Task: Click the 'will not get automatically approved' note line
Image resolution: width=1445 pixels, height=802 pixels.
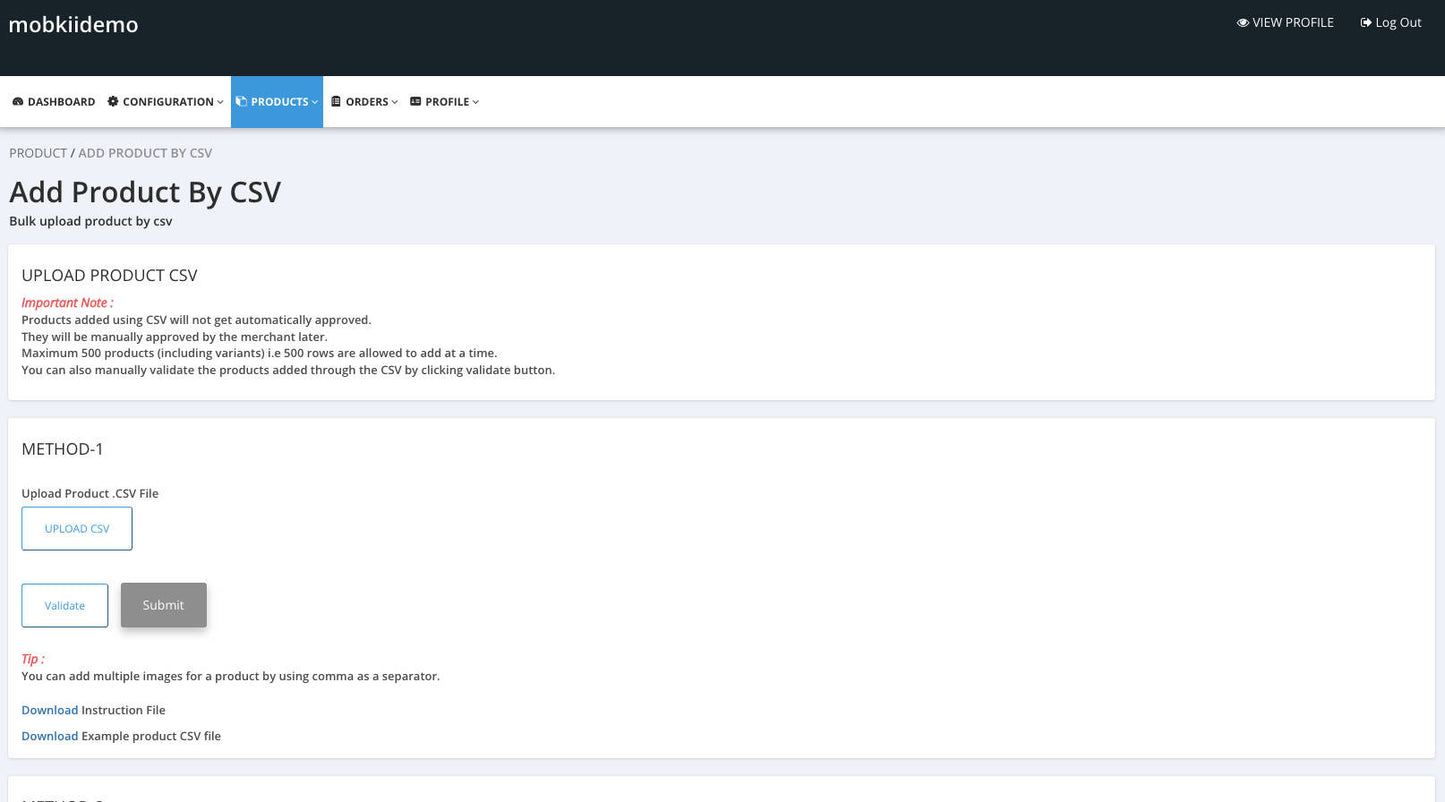Action: 196,320
